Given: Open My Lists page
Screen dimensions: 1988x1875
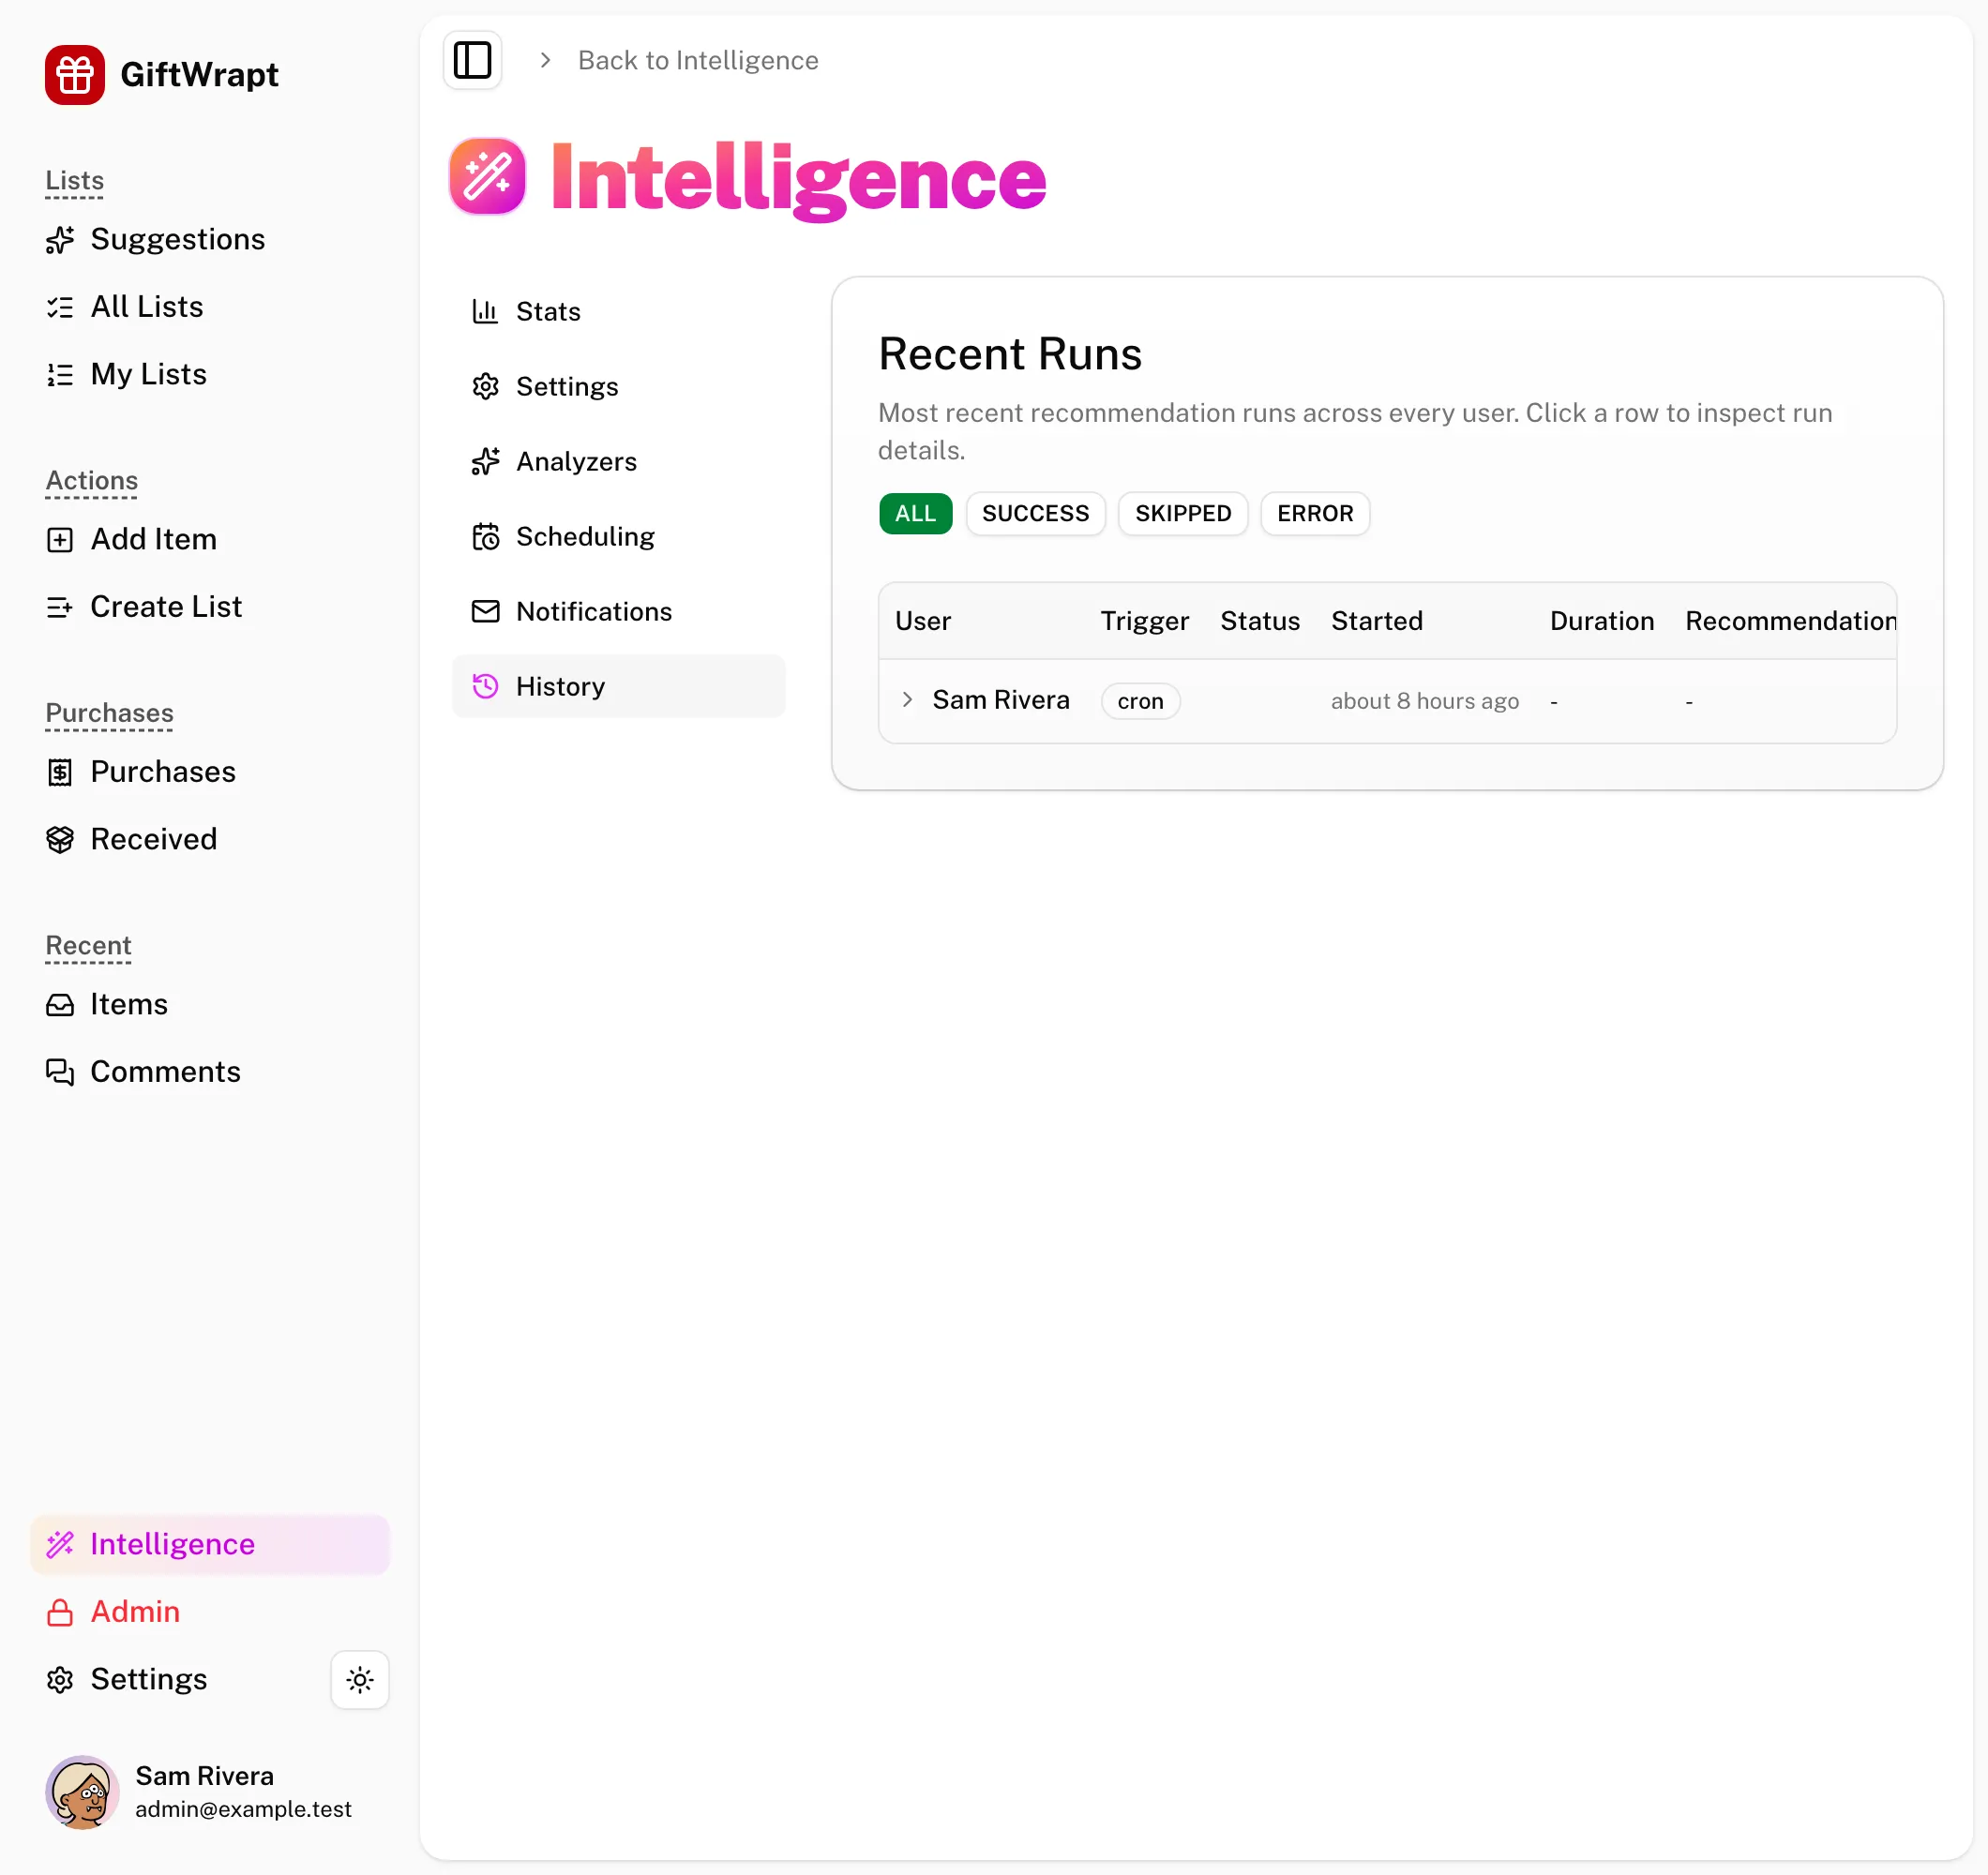Looking at the screenshot, I should (210, 374).
